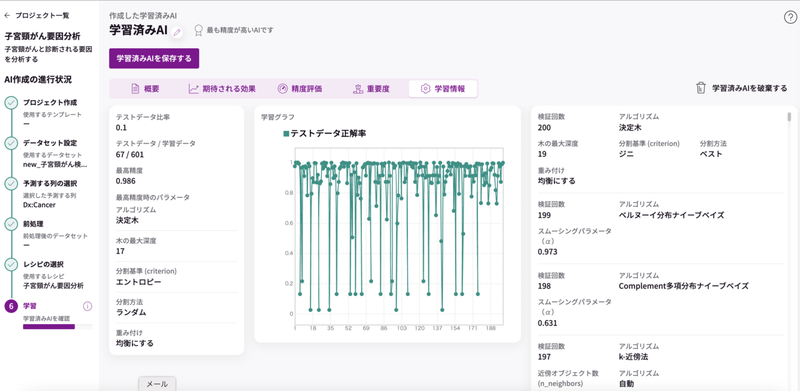Screen dimensions: 800x391
Task: Click ベルヌーイ分布ナイーブベイズ algorithm entry
Action: (x=671, y=215)
